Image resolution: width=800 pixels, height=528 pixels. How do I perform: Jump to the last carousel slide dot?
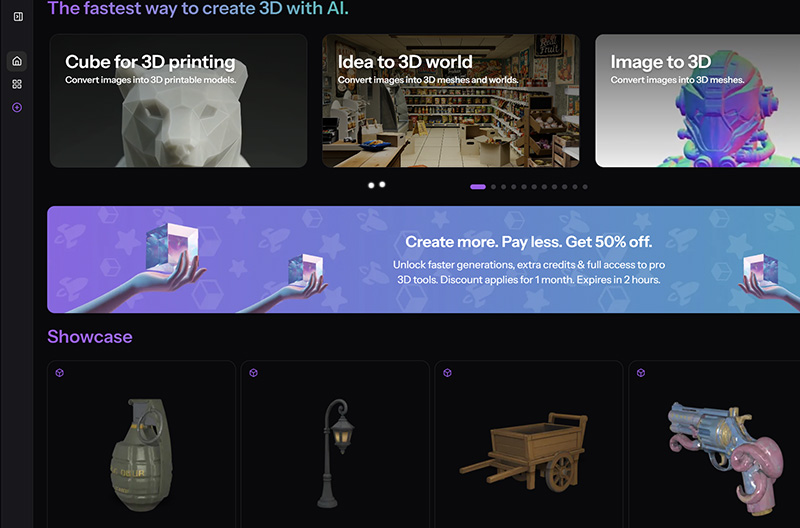tap(585, 187)
